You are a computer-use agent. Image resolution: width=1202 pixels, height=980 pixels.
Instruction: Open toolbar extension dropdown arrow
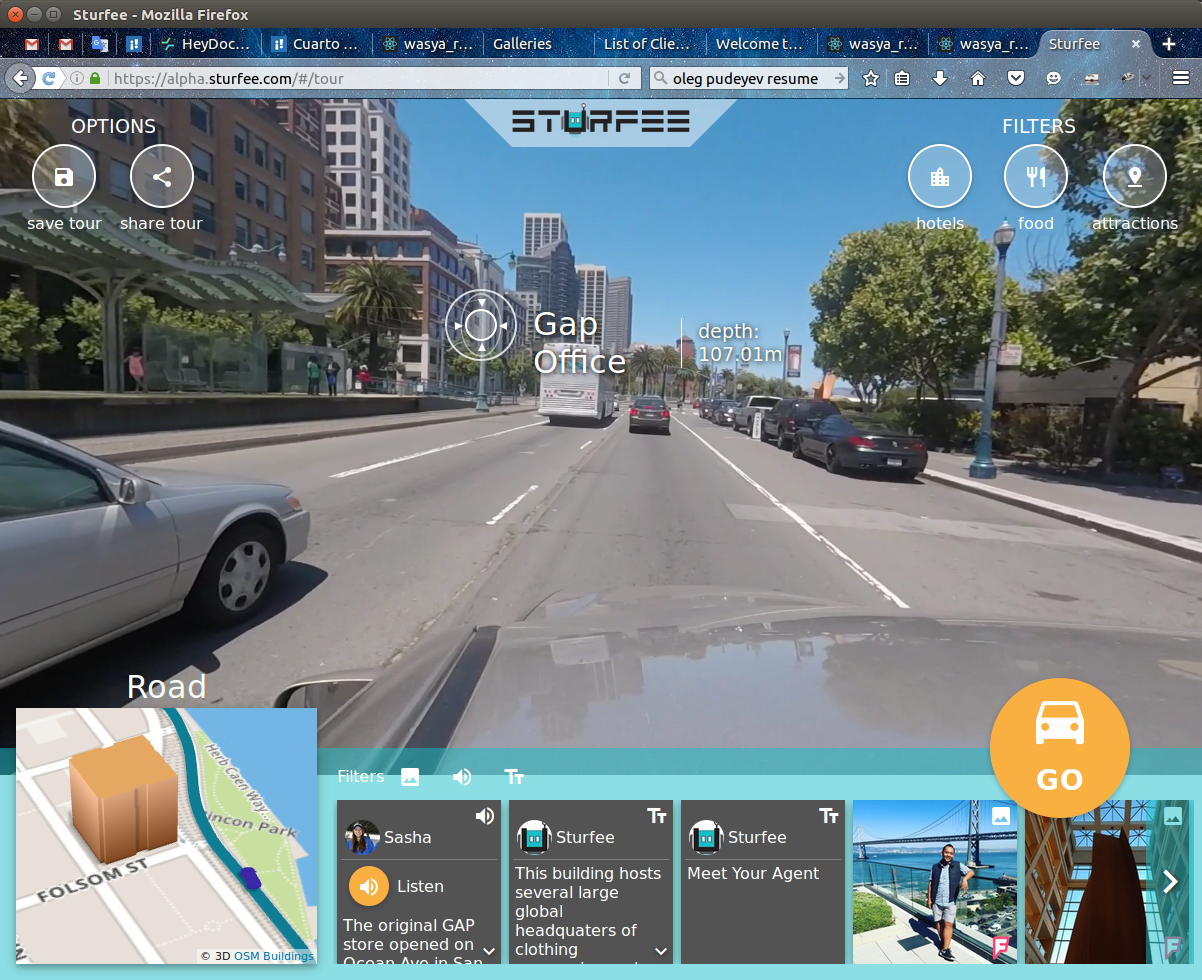[x=1145, y=78]
